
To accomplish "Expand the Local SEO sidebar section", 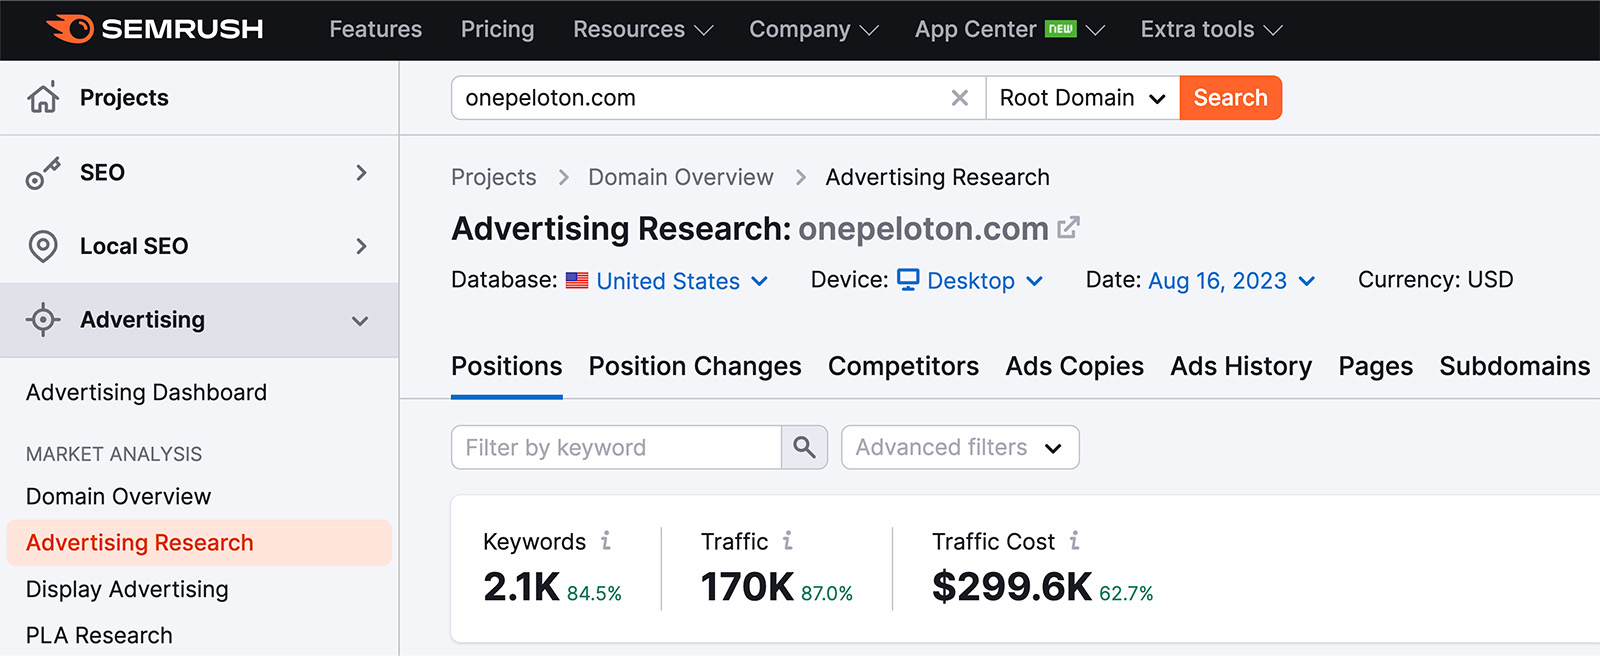I will (x=361, y=246).
